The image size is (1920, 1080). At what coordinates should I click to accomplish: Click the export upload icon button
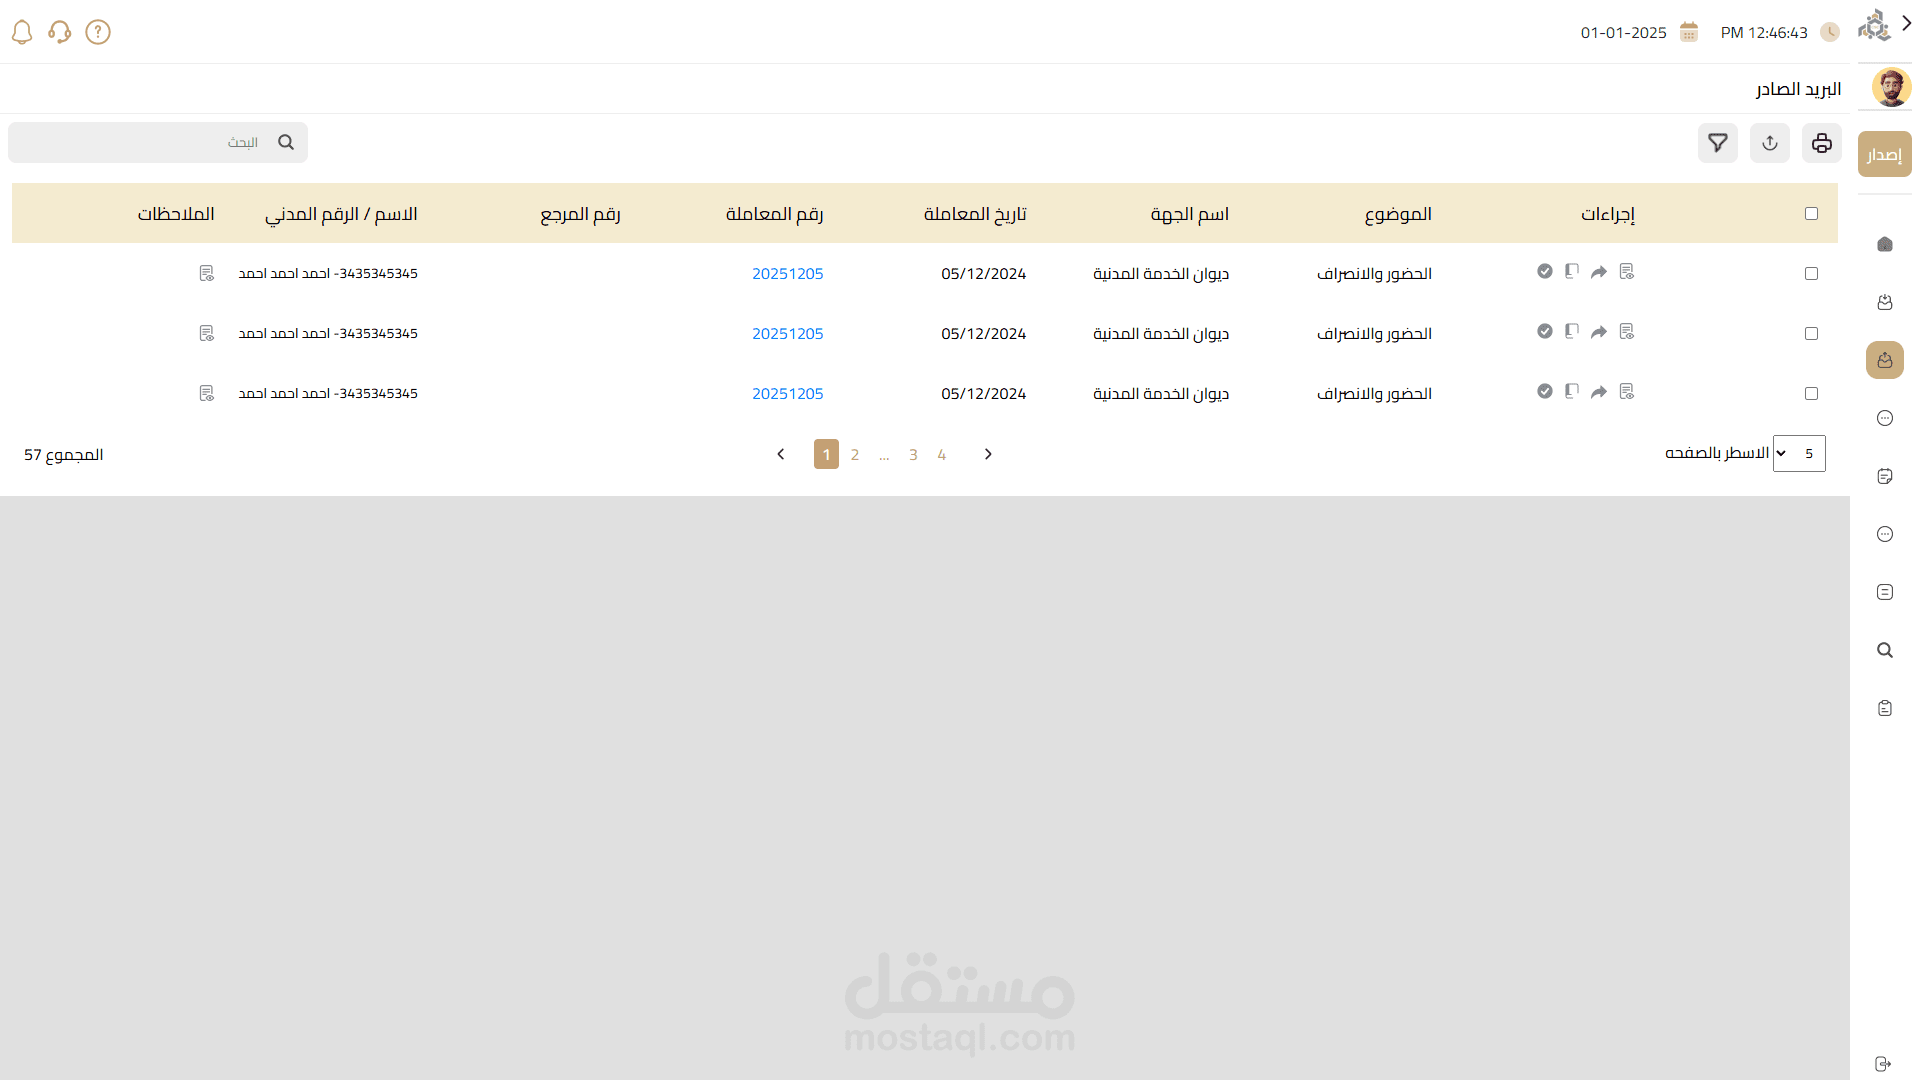tap(1769, 143)
